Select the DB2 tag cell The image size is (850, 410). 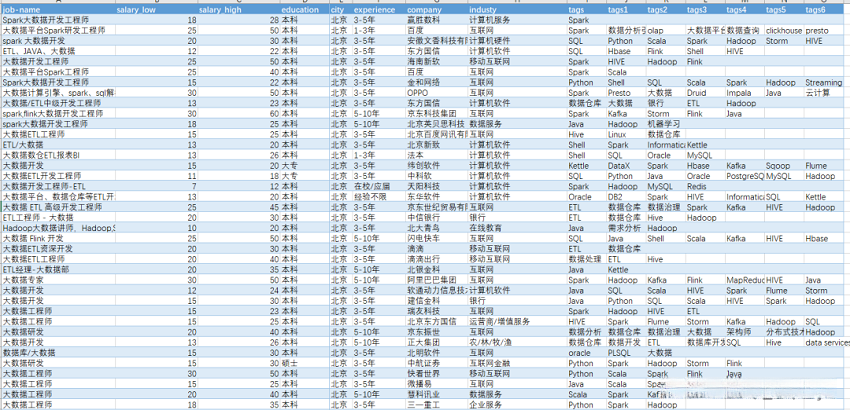tap(626, 197)
